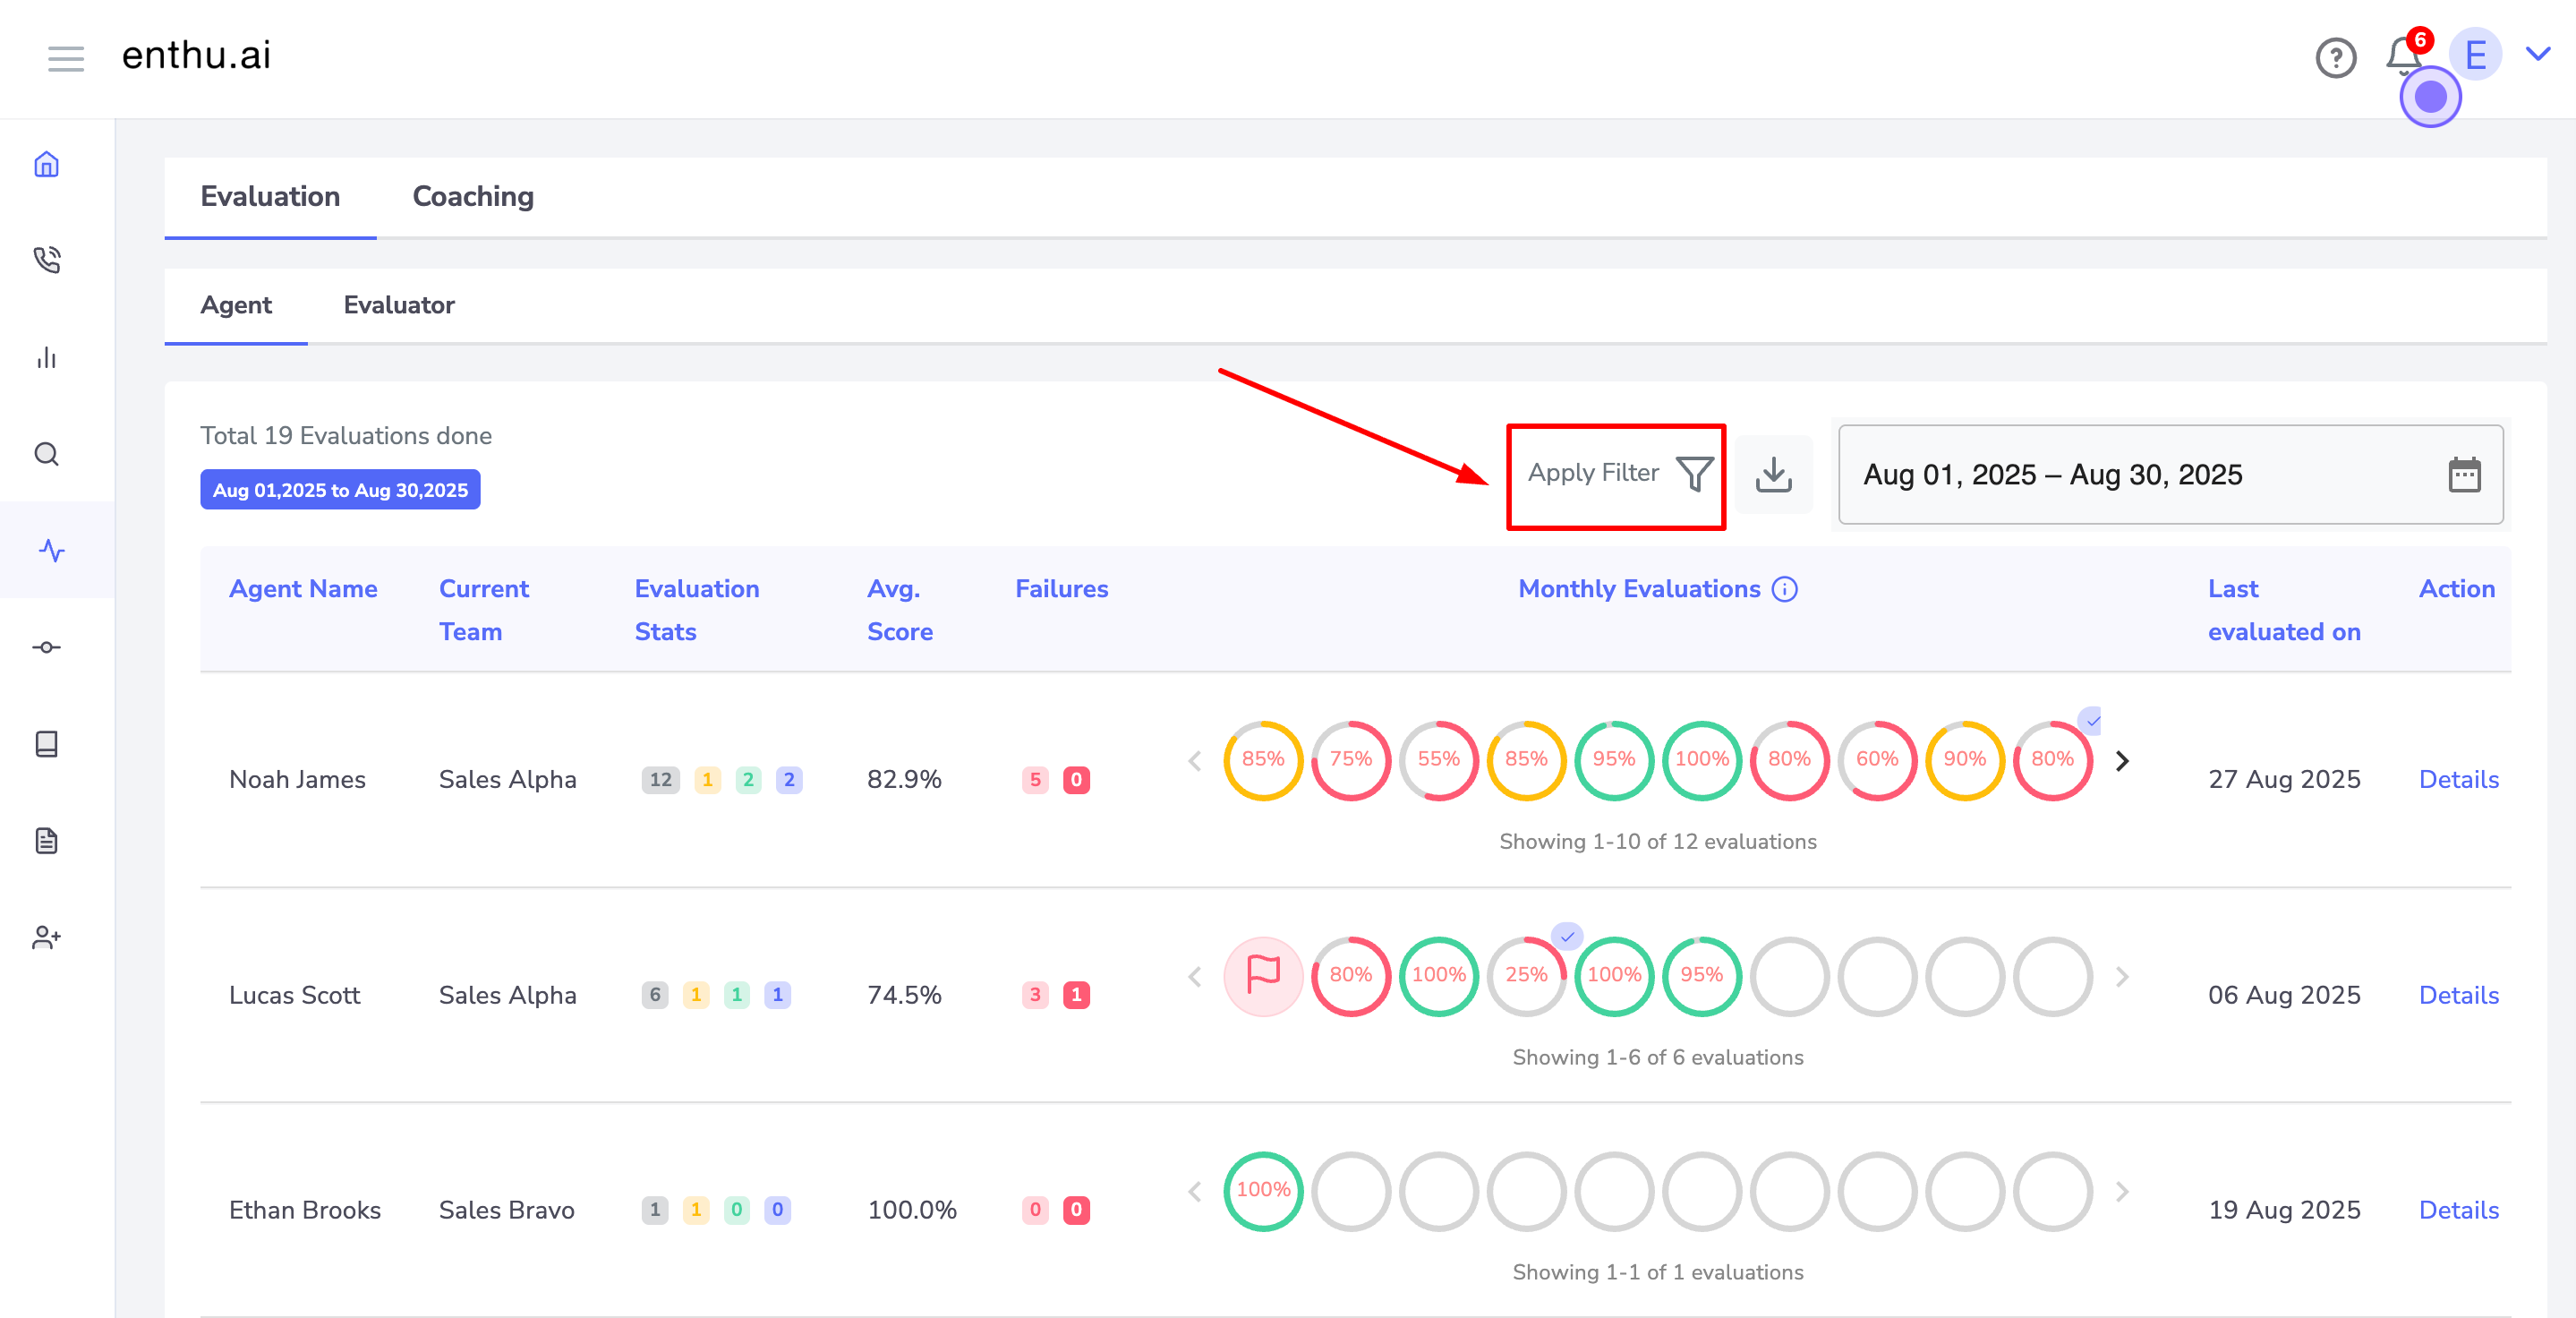Click Noah James's green 2 stats badge
Screen dimensions: 2576x1318
(x=748, y=780)
